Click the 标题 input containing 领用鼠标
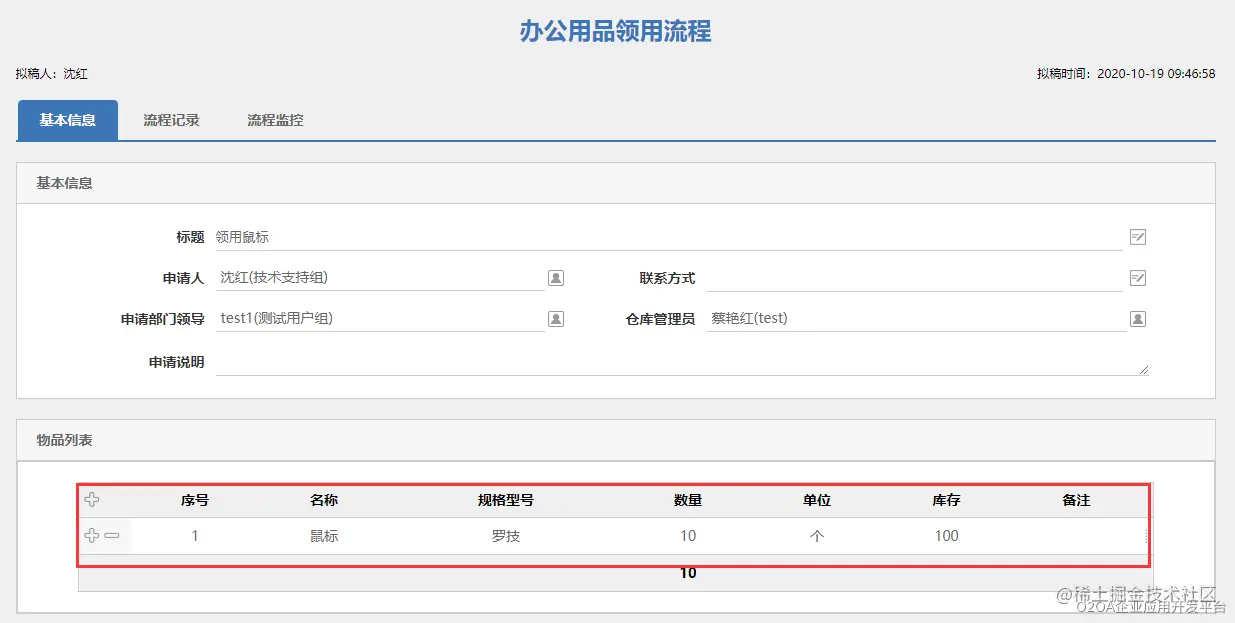This screenshot has width=1235, height=623. click(x=669, y=237)
